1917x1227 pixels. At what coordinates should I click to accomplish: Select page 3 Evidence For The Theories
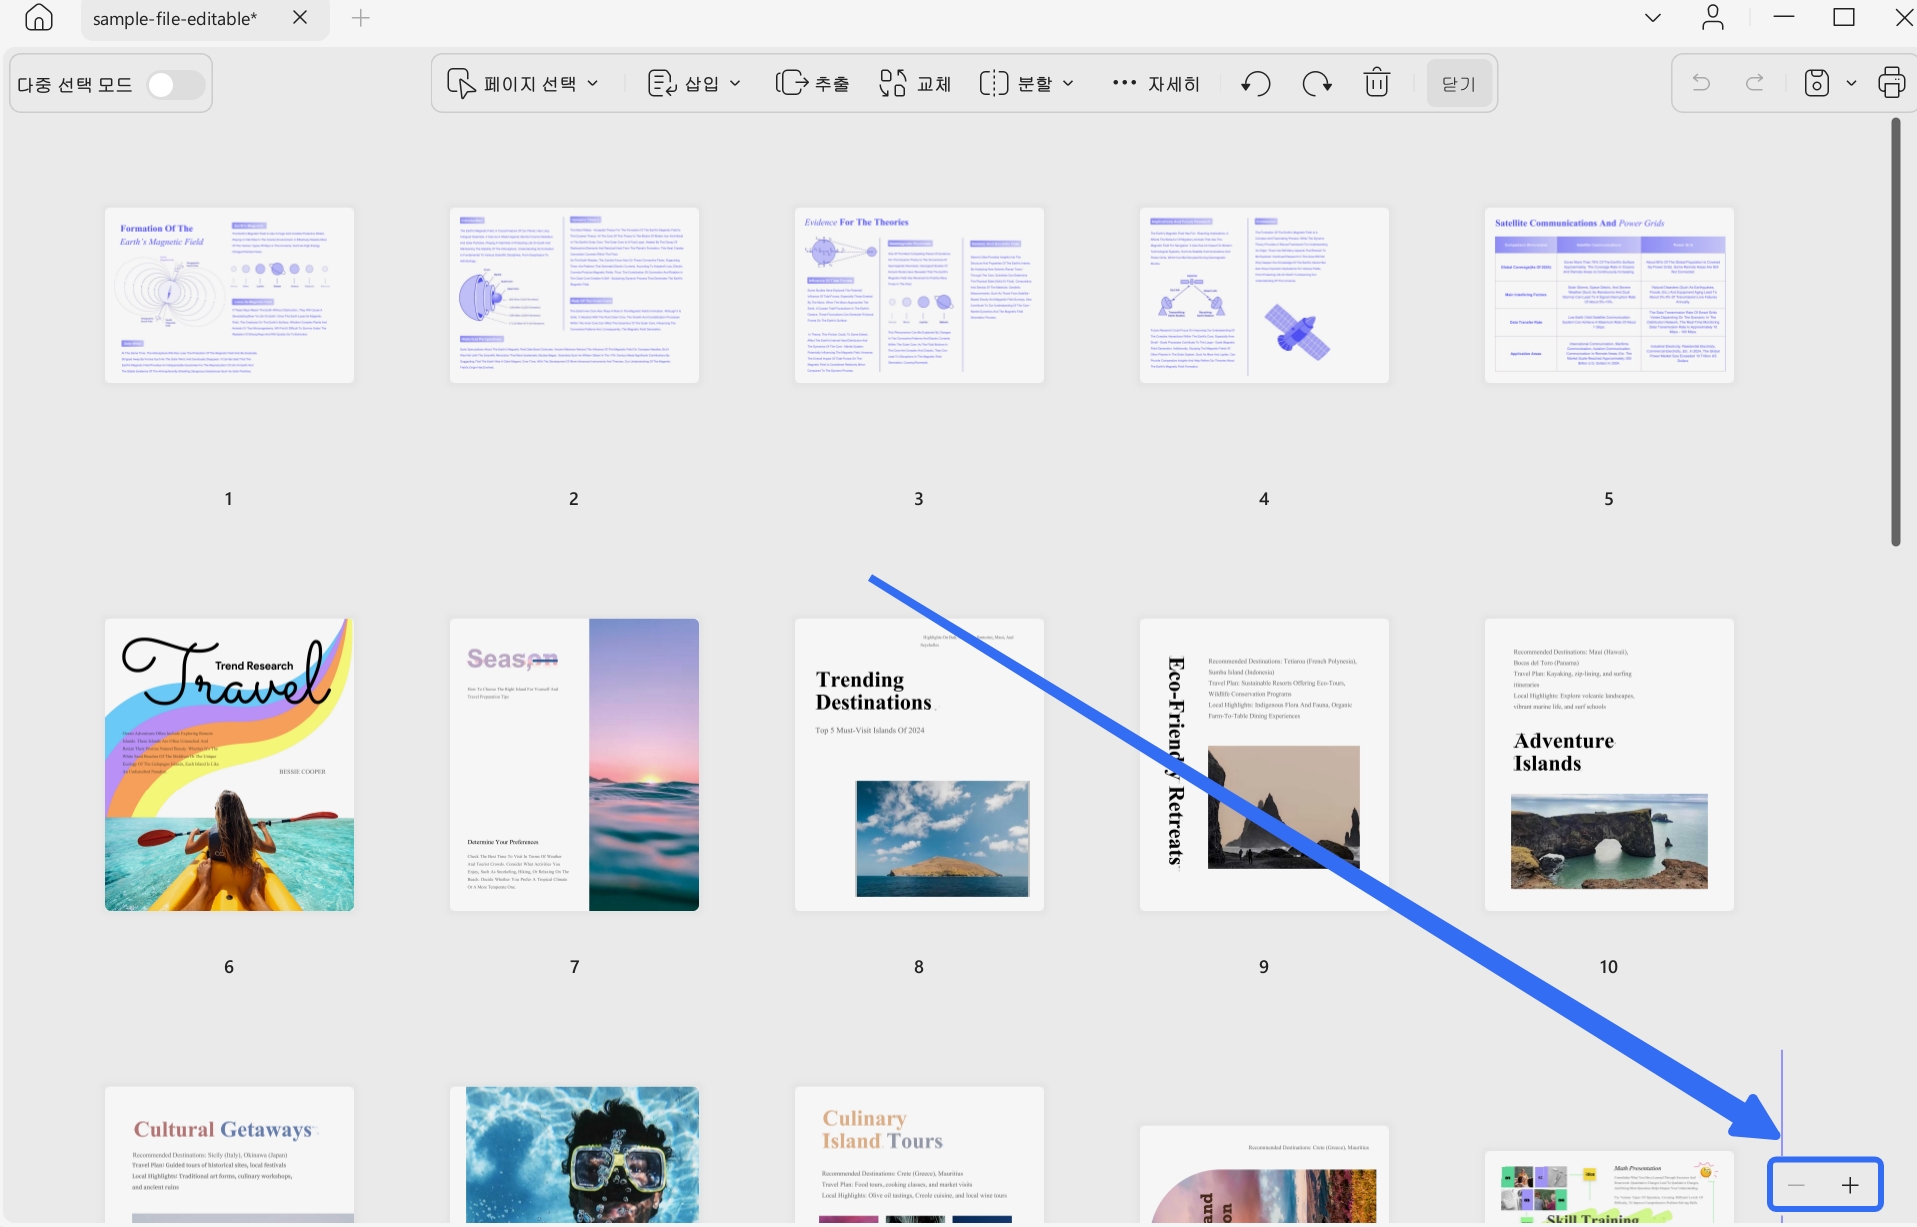(919, 295)
